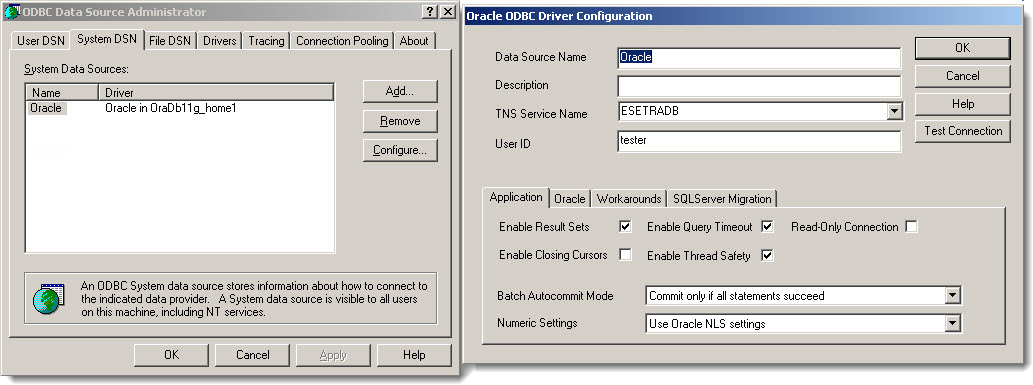Click the Configure... button
This screenshot has width=1033, height=385.
(x=400, y=150)
